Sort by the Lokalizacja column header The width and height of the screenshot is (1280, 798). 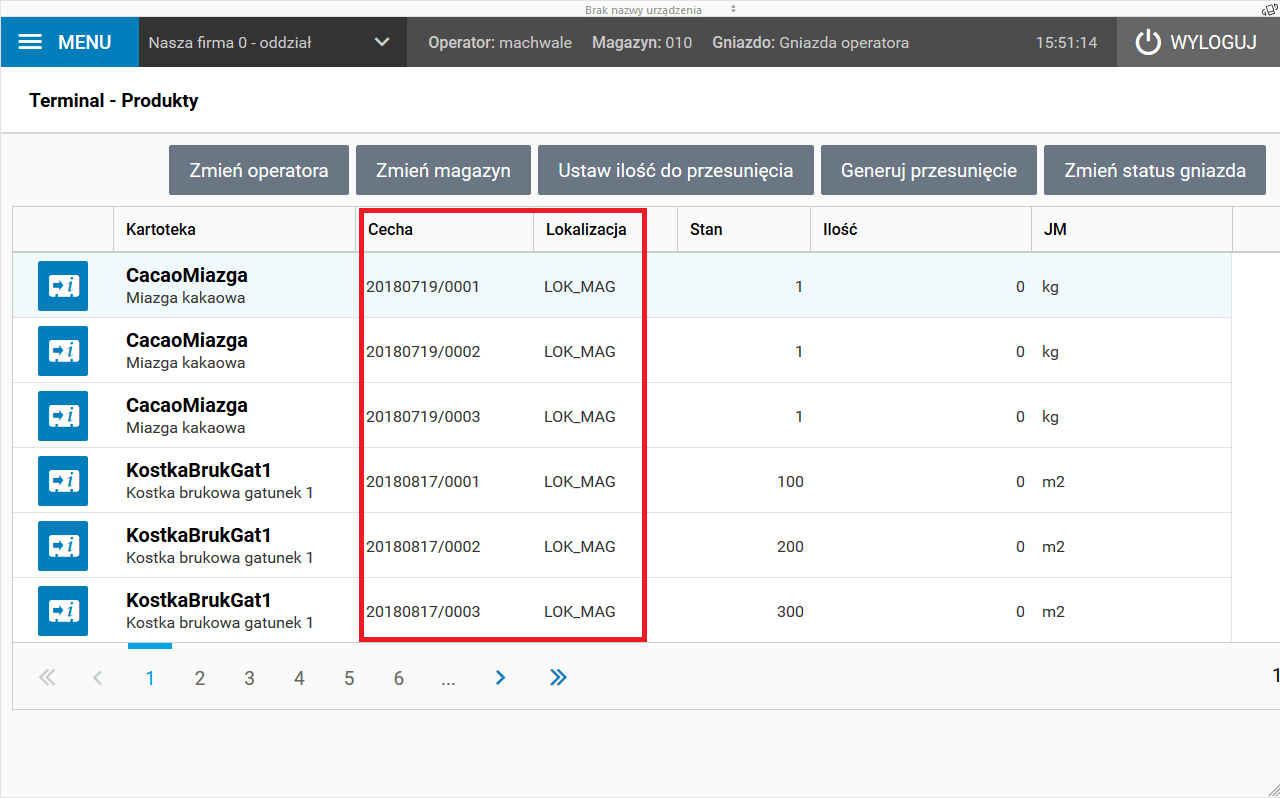606,229
